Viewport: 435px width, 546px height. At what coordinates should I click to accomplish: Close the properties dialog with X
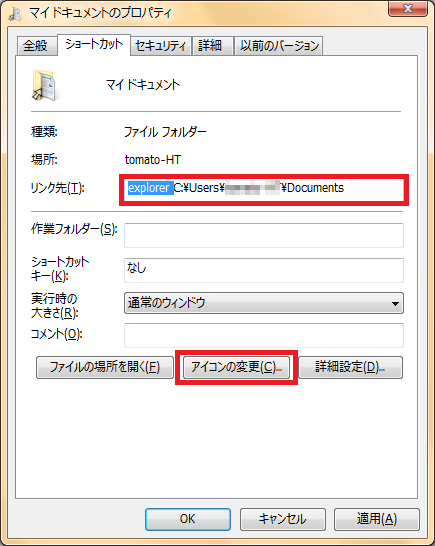pyautogui.click(x=407, y=8)
